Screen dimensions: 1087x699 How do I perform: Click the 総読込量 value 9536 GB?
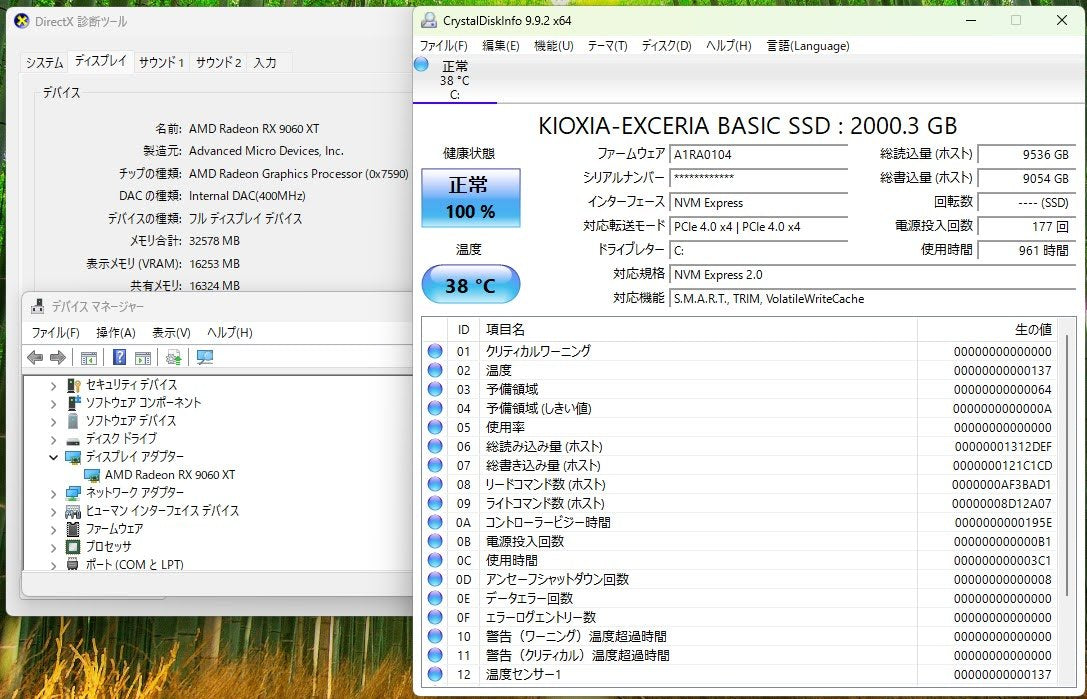(x=1027, y=155)
